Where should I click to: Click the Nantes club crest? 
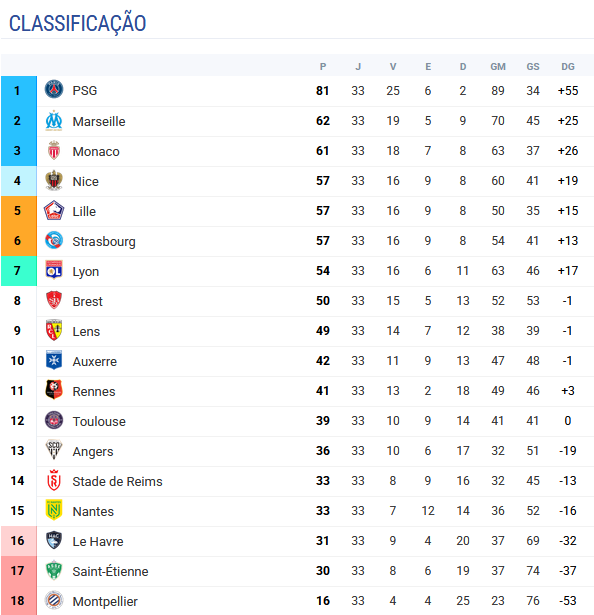coord(54,511)
